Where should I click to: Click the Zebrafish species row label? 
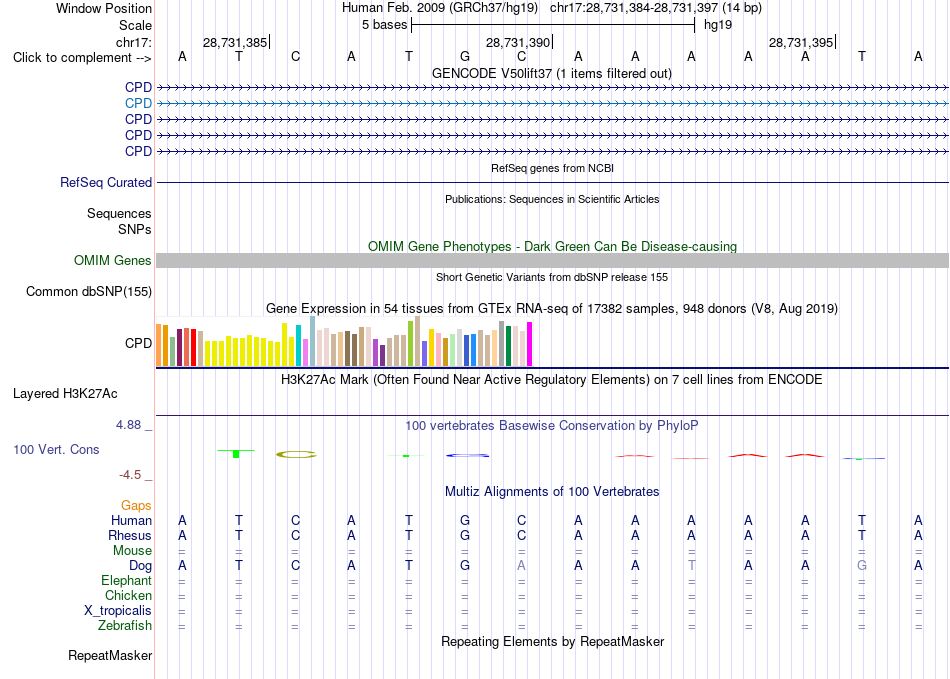point(125,626)
